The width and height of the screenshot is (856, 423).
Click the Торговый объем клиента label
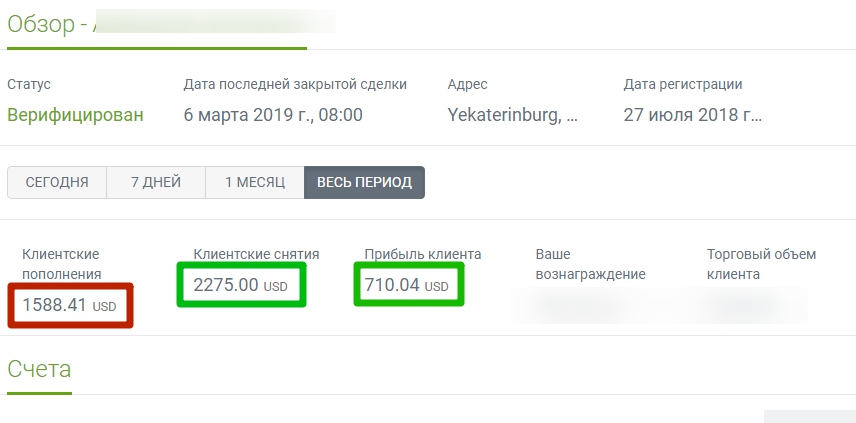click(x=762, y=264)
